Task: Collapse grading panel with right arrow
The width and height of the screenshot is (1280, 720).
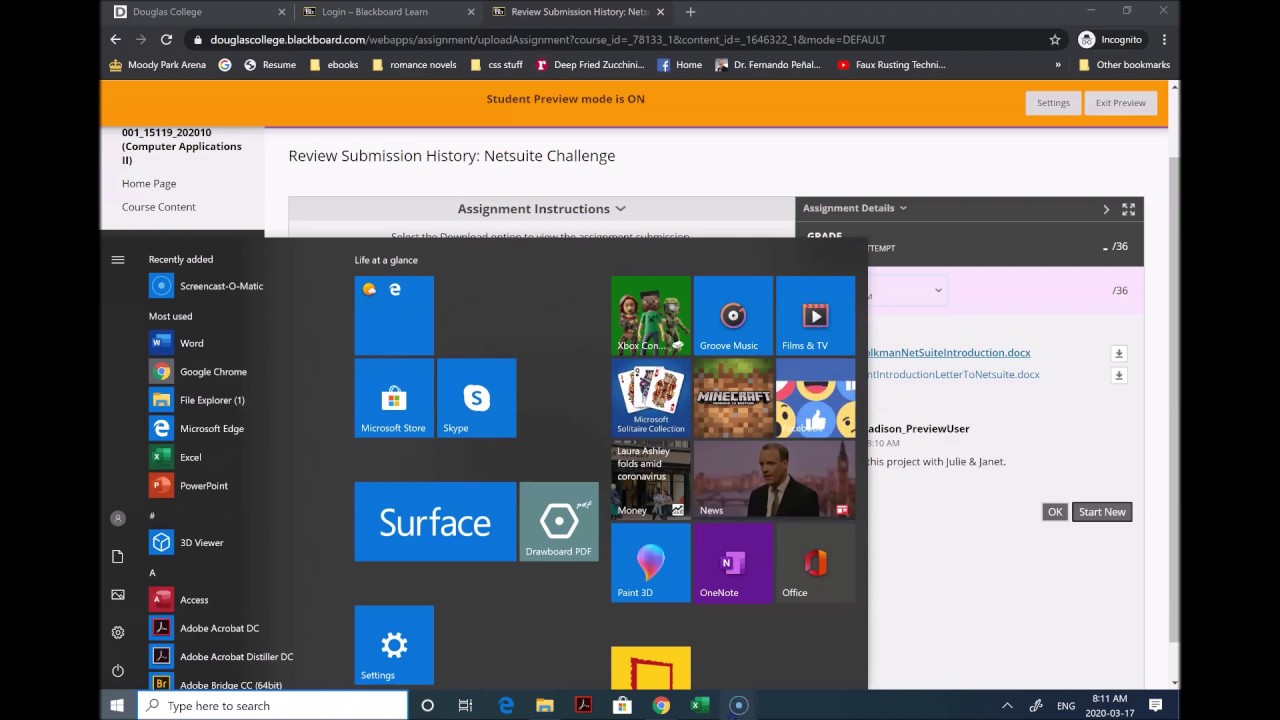Action: click(x=1106, y=209)
